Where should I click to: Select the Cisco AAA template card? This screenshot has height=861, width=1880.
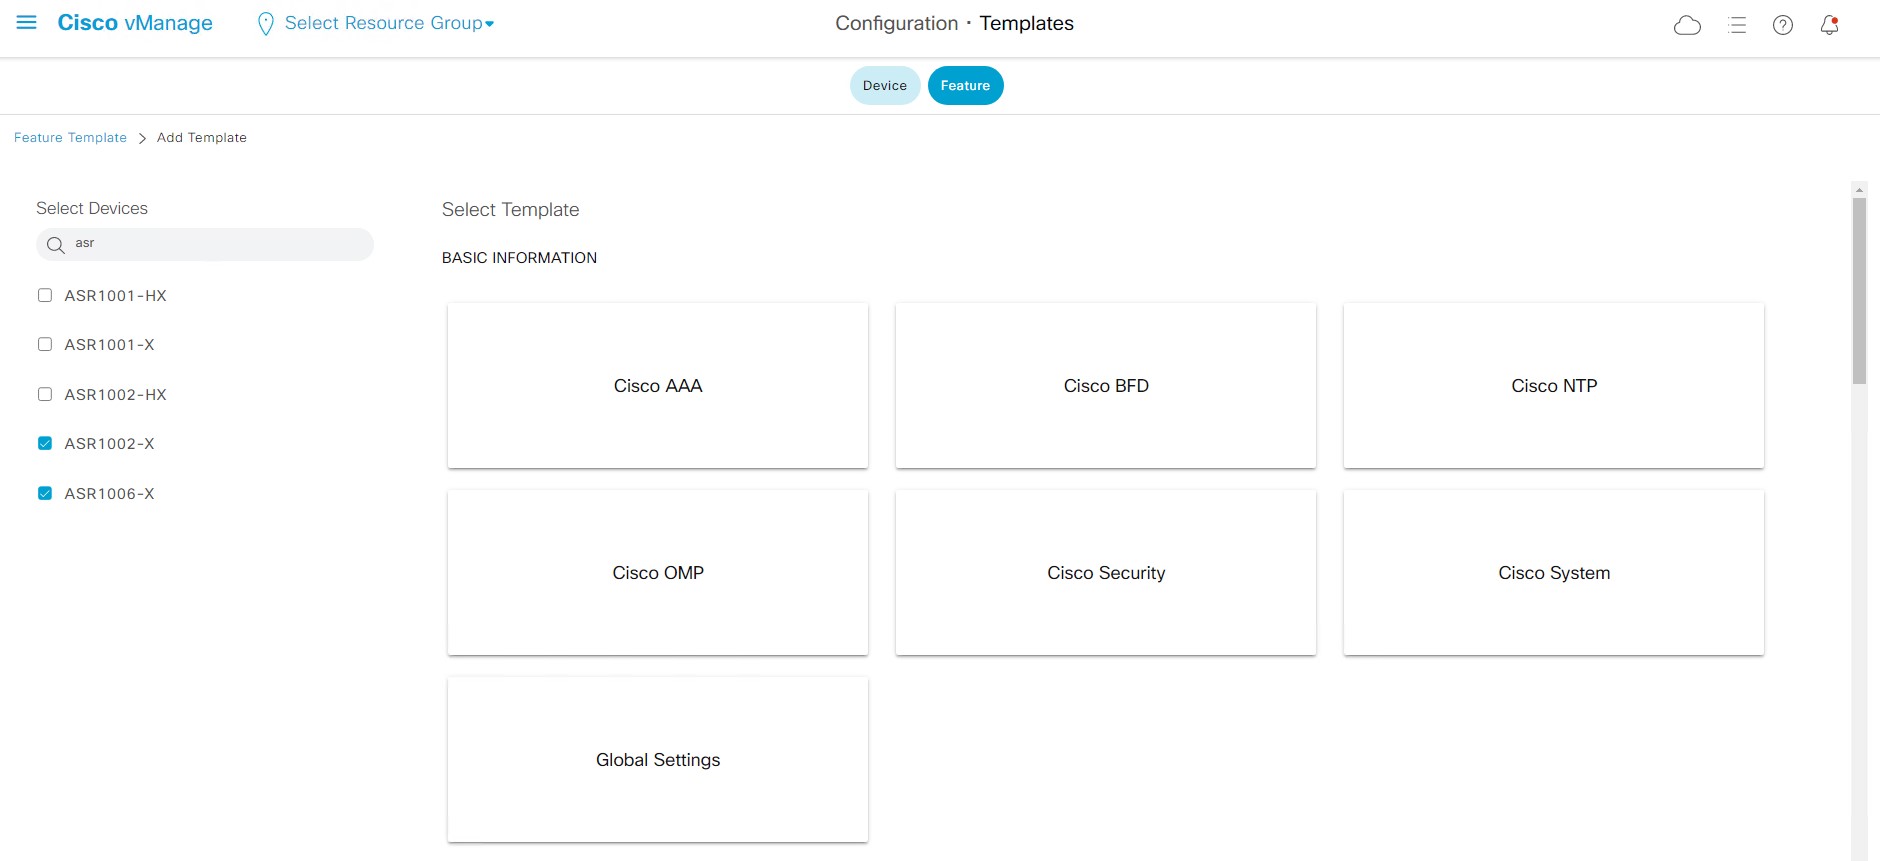click(x=658, y=385)
